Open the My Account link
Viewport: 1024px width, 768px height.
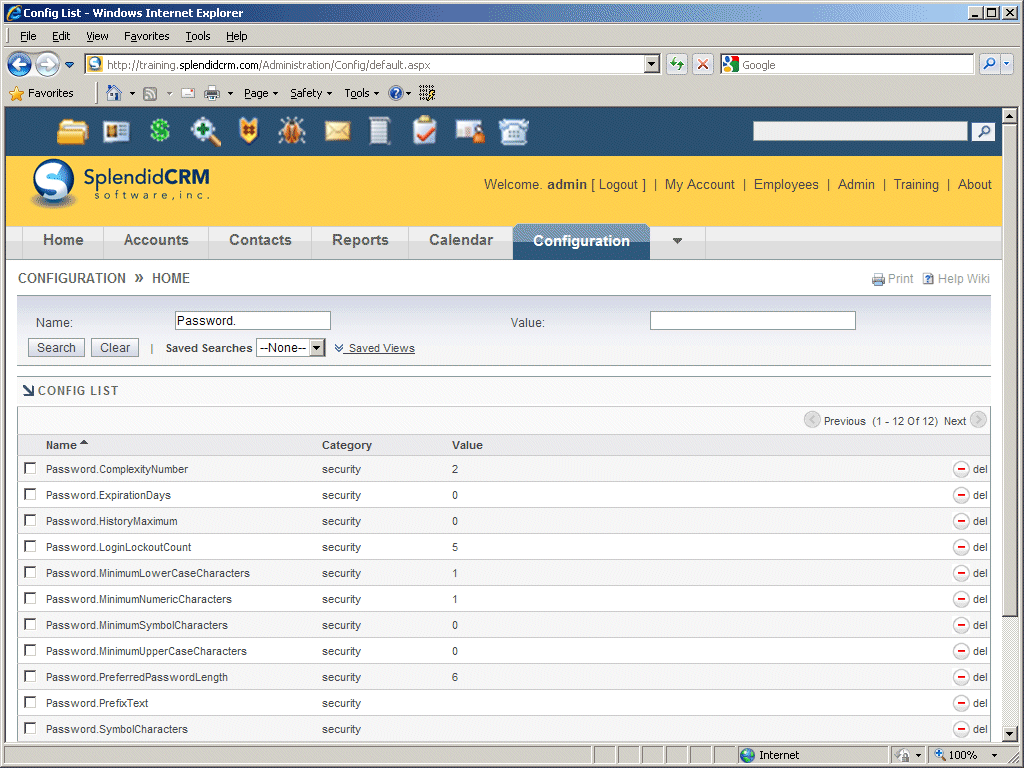pos(699,185)
